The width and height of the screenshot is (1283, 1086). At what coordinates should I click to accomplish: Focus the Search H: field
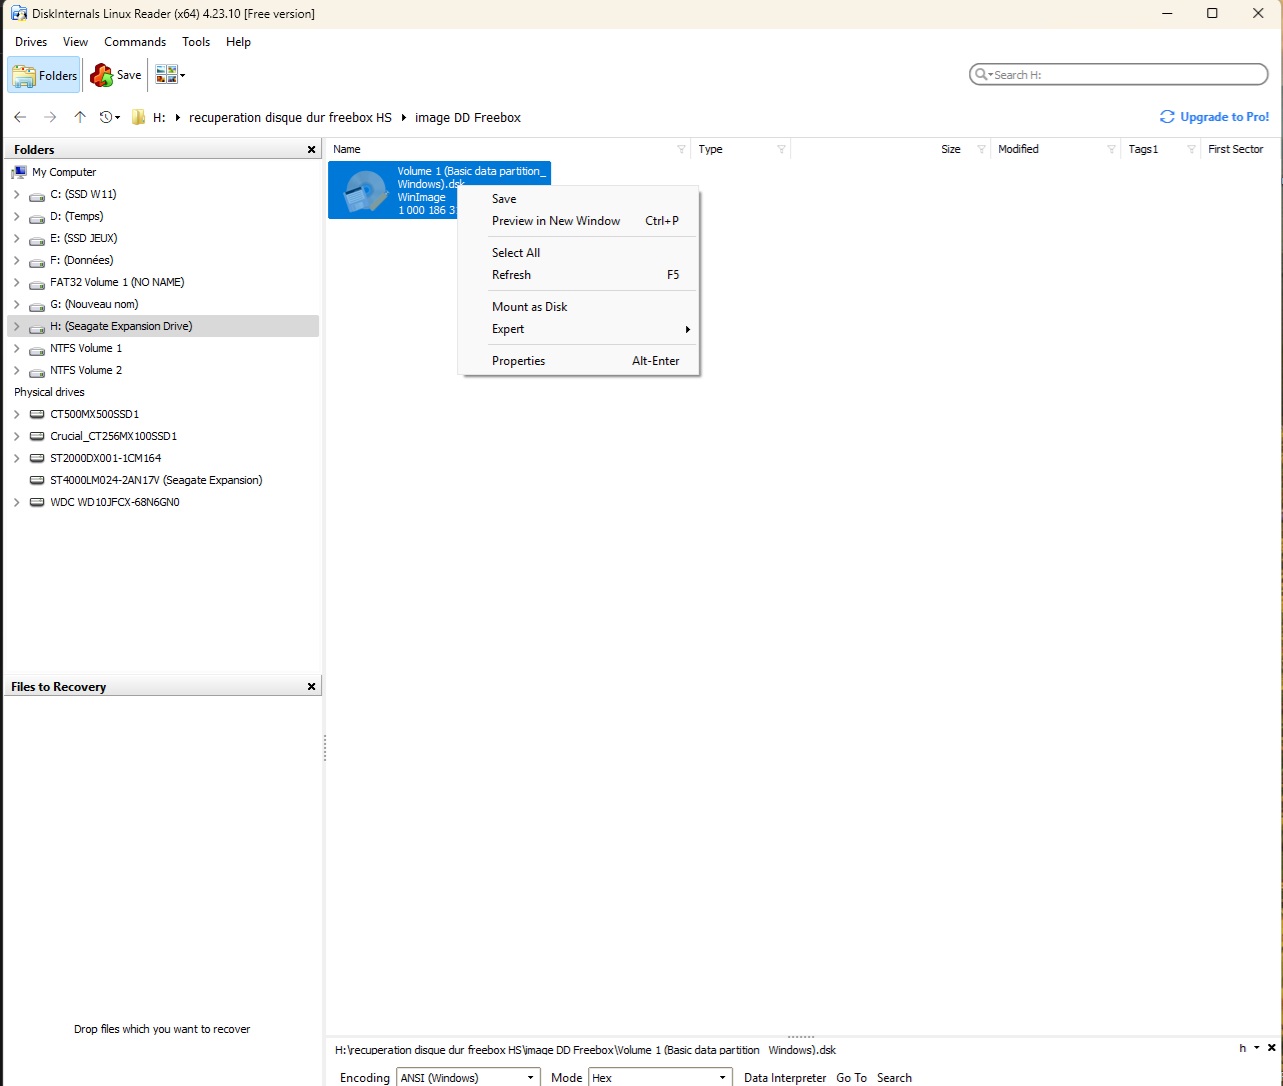(x=1118, y=75)
